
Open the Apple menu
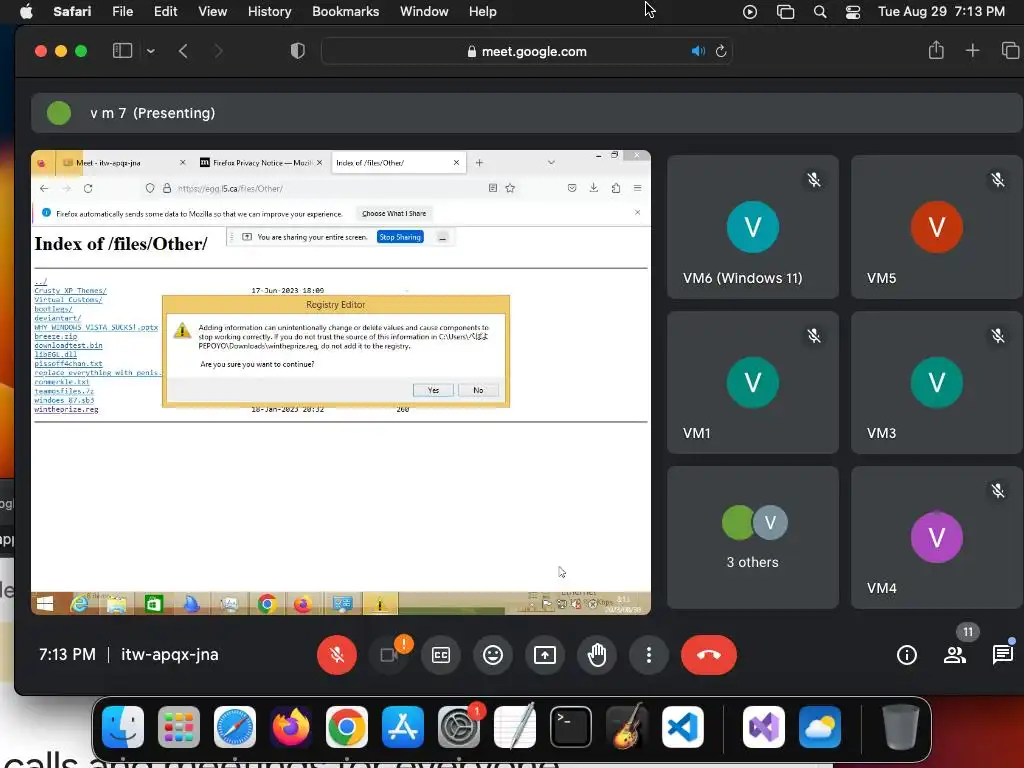(26, 11)
